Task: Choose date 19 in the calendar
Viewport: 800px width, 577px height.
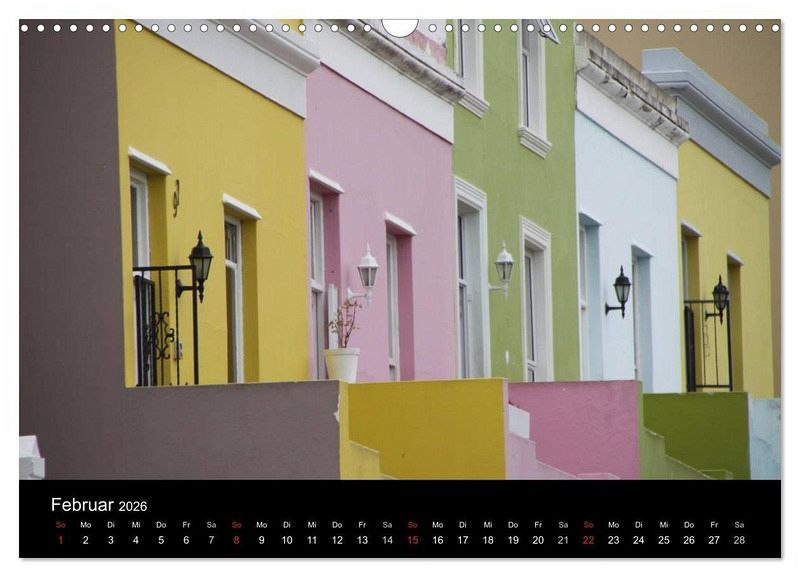Action: (513, 540)
